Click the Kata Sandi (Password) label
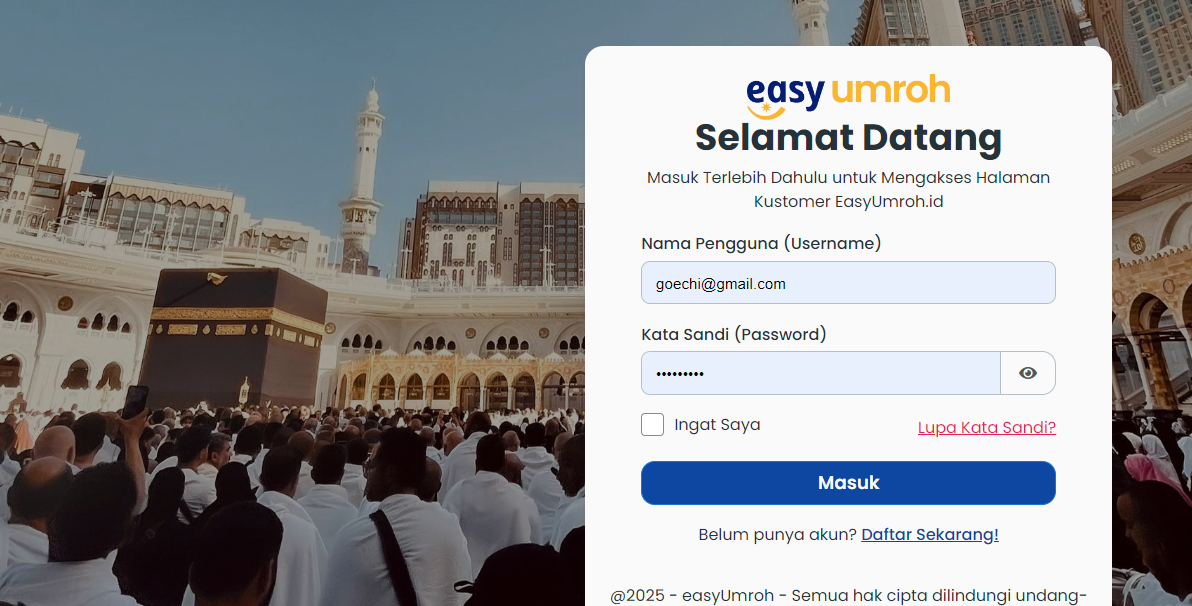The width and height of the screenshot is (1192, 606). [734, 335]
